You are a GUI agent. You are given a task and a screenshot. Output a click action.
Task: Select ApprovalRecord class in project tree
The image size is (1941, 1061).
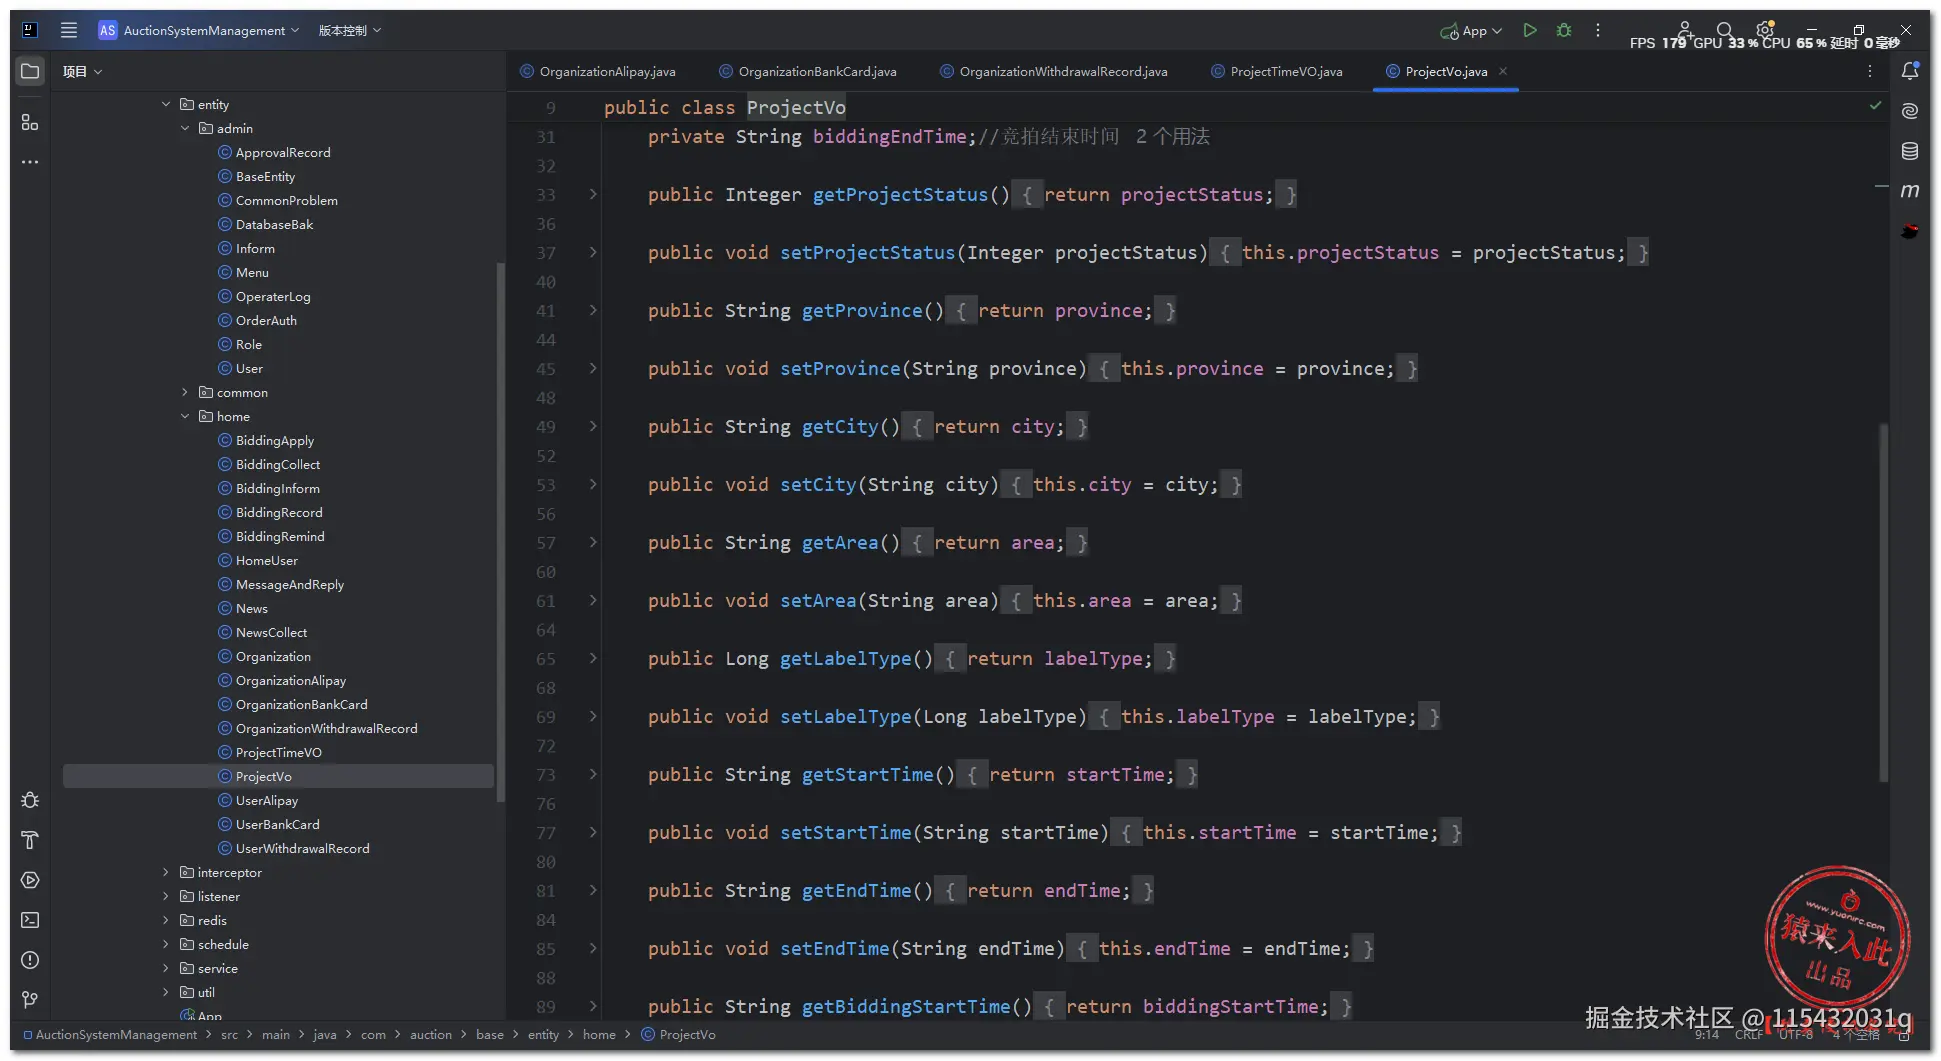283,152
